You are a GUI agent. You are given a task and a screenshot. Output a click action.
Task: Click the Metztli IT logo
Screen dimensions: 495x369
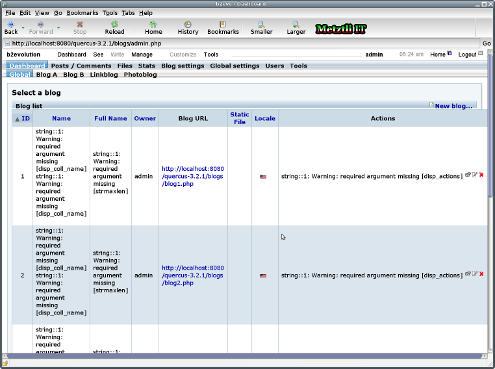pyautogui.click(x=341, y=29)
